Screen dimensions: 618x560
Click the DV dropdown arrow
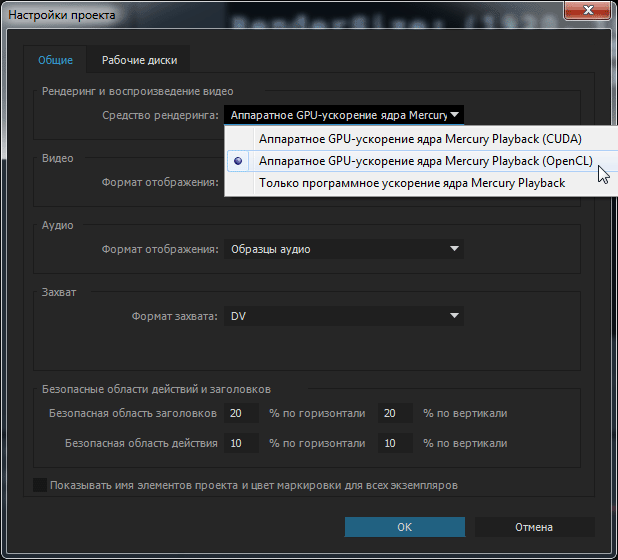click(x=454, y=316)
